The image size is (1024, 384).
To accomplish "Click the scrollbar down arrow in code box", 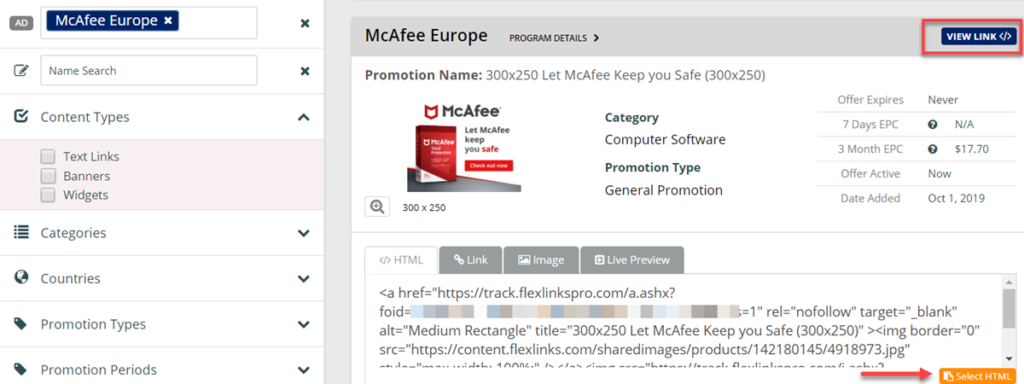I will click(1010, 359).
